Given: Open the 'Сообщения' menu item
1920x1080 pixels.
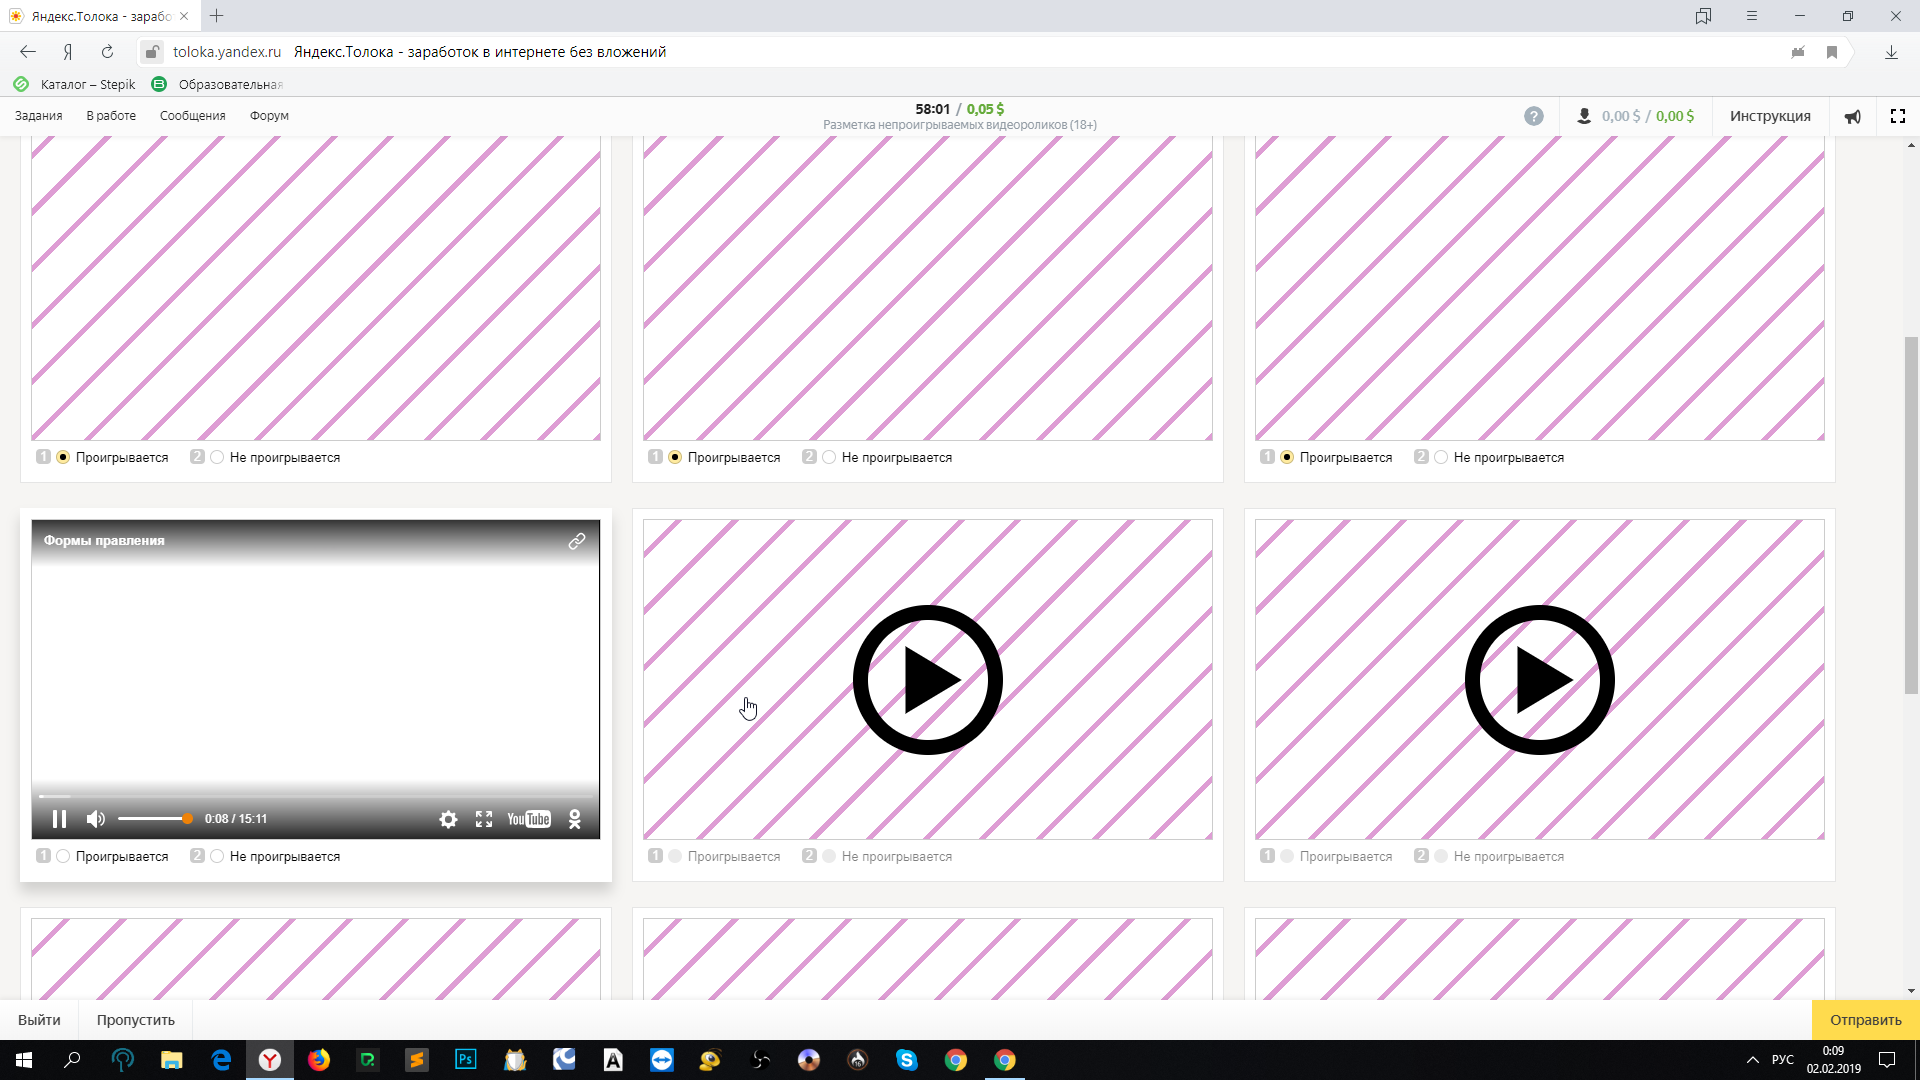Looking at the screenshot, I should click(192, 116).
